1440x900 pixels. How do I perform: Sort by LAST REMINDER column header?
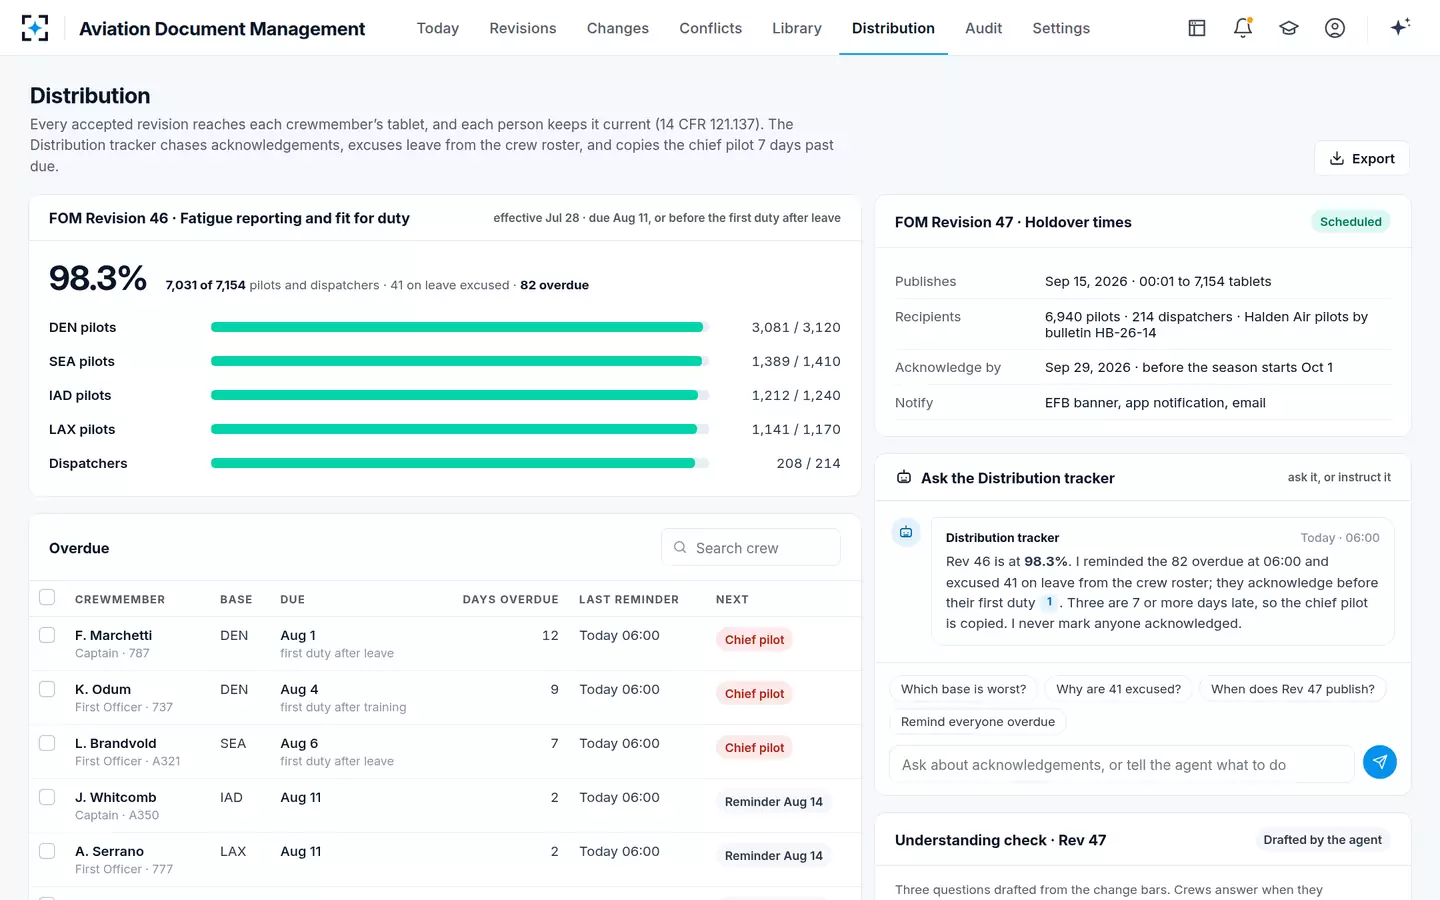click(x=629, y=600)
